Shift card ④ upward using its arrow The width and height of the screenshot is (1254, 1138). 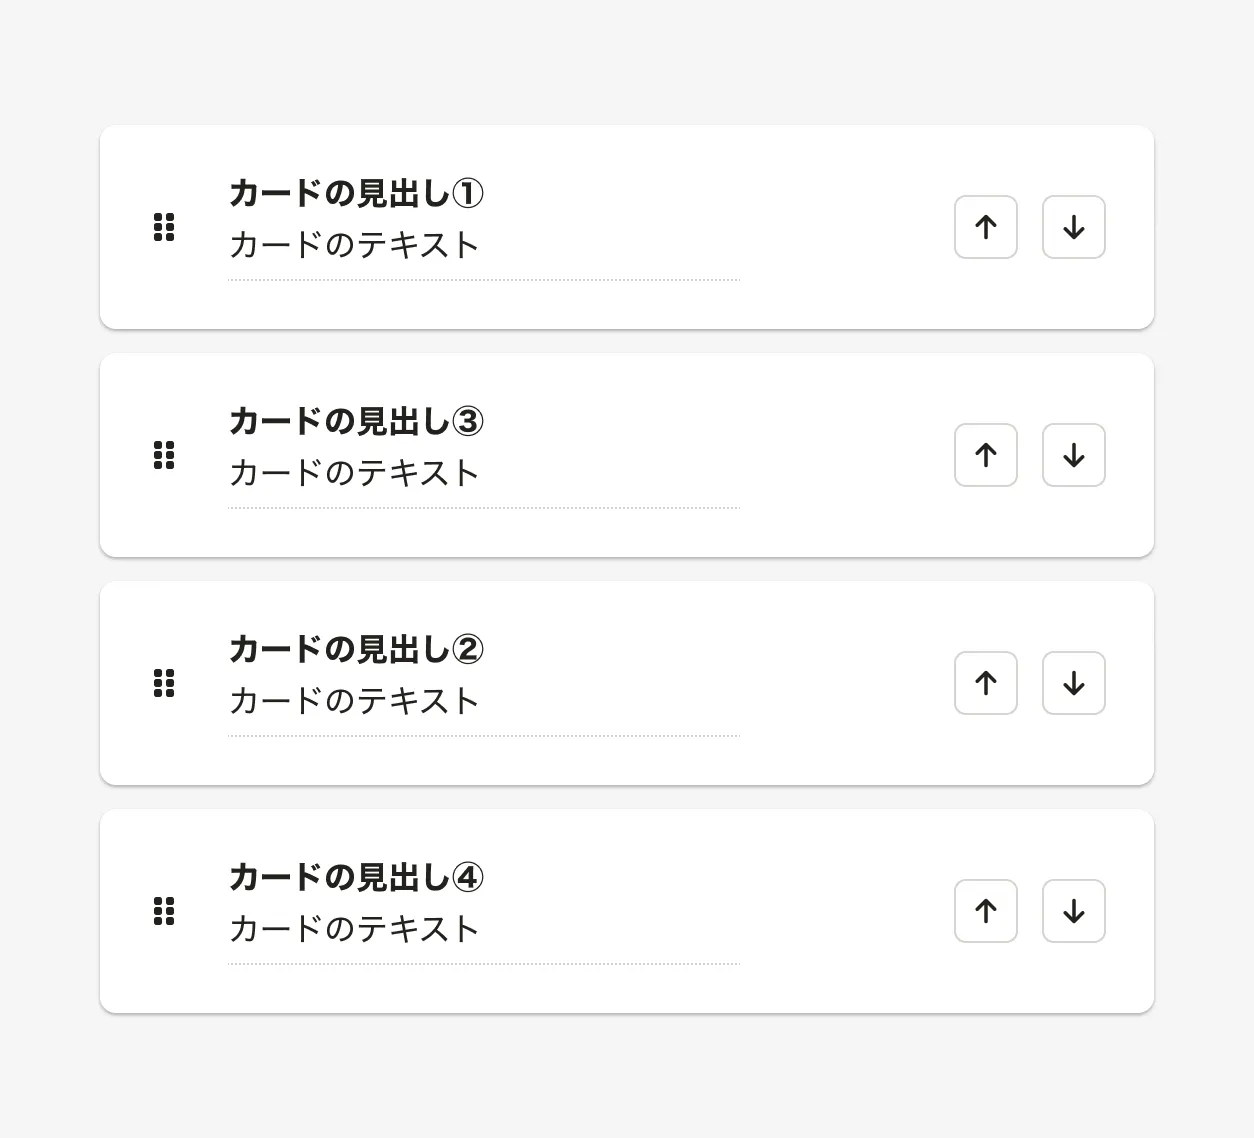[986, 911]
